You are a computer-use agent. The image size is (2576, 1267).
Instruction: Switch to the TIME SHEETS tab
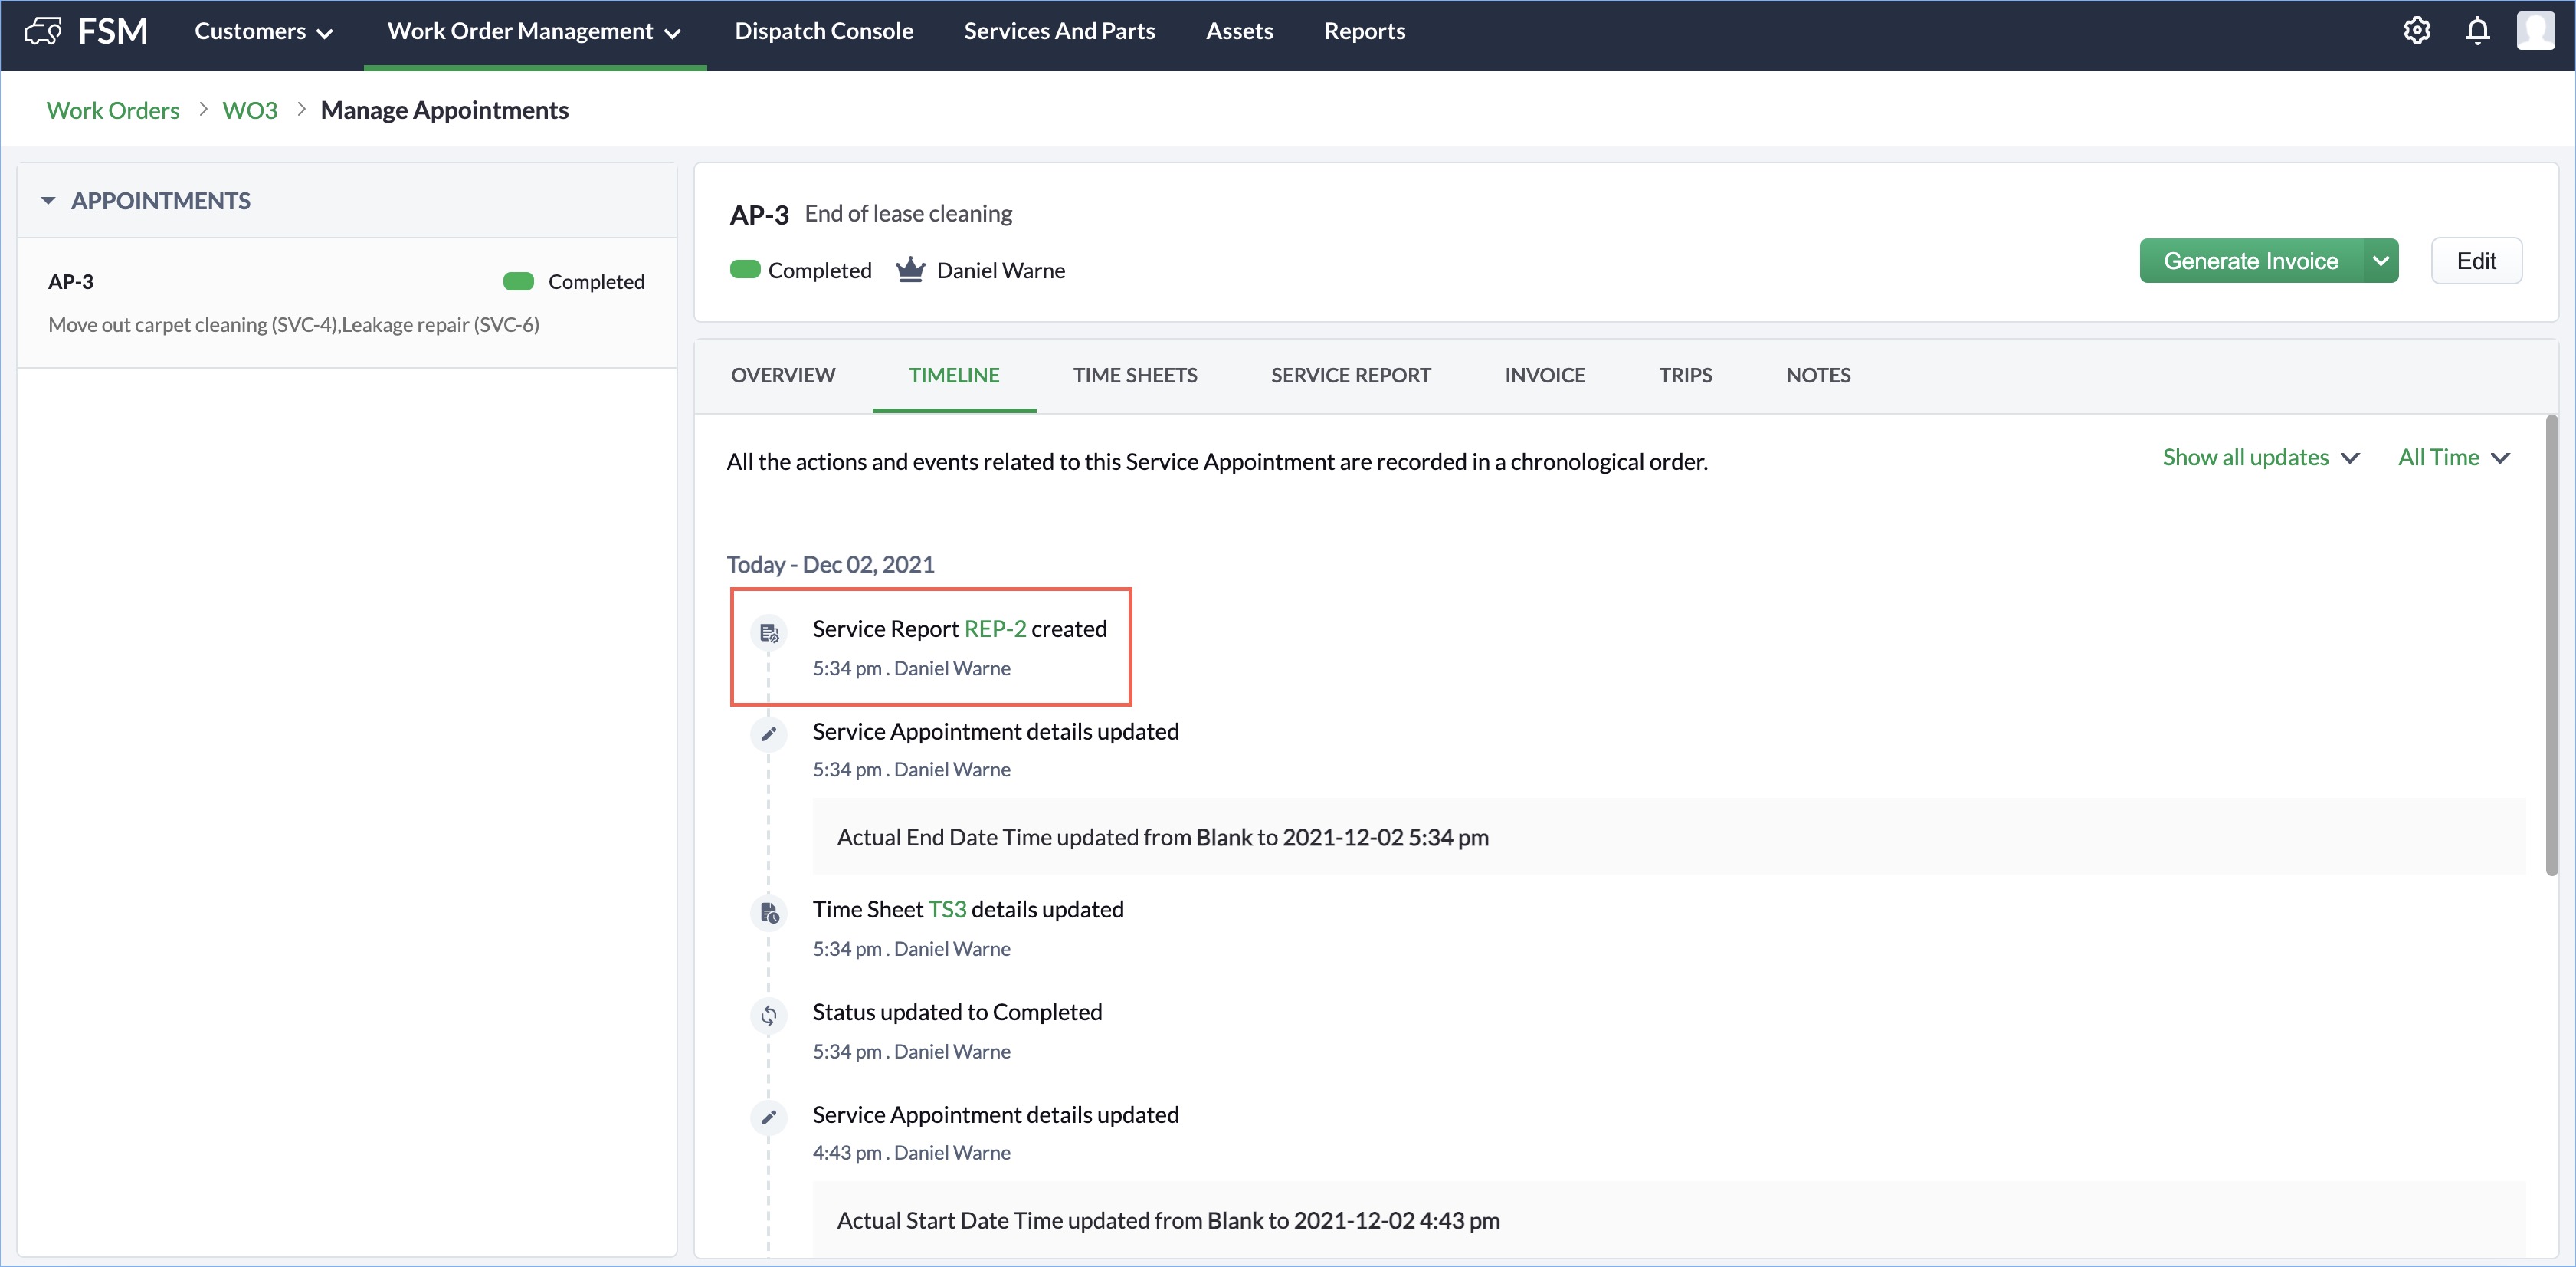coord(1135,375)
